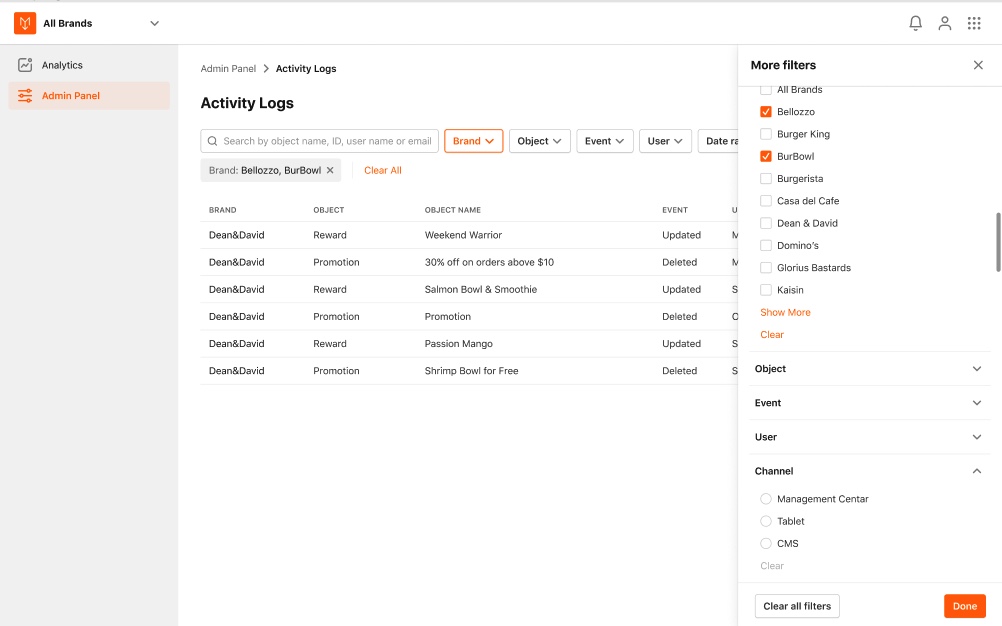Viewport: 1002px width, 626px height.
Task: Click the EVENT column header
Action: tap(675, 210)
